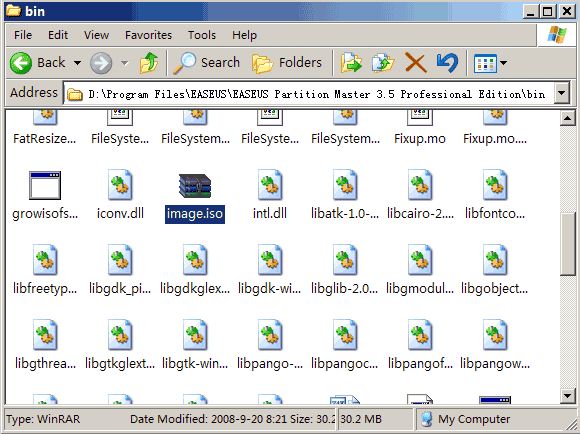The image size is (580, 434).
Task: Select the libgdk-wi file icon
Action: [x=270, y=260]
